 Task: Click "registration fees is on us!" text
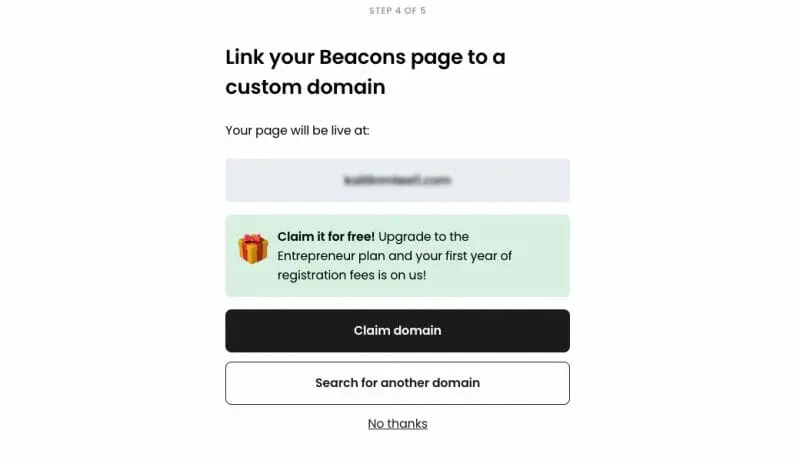[352, 274]
